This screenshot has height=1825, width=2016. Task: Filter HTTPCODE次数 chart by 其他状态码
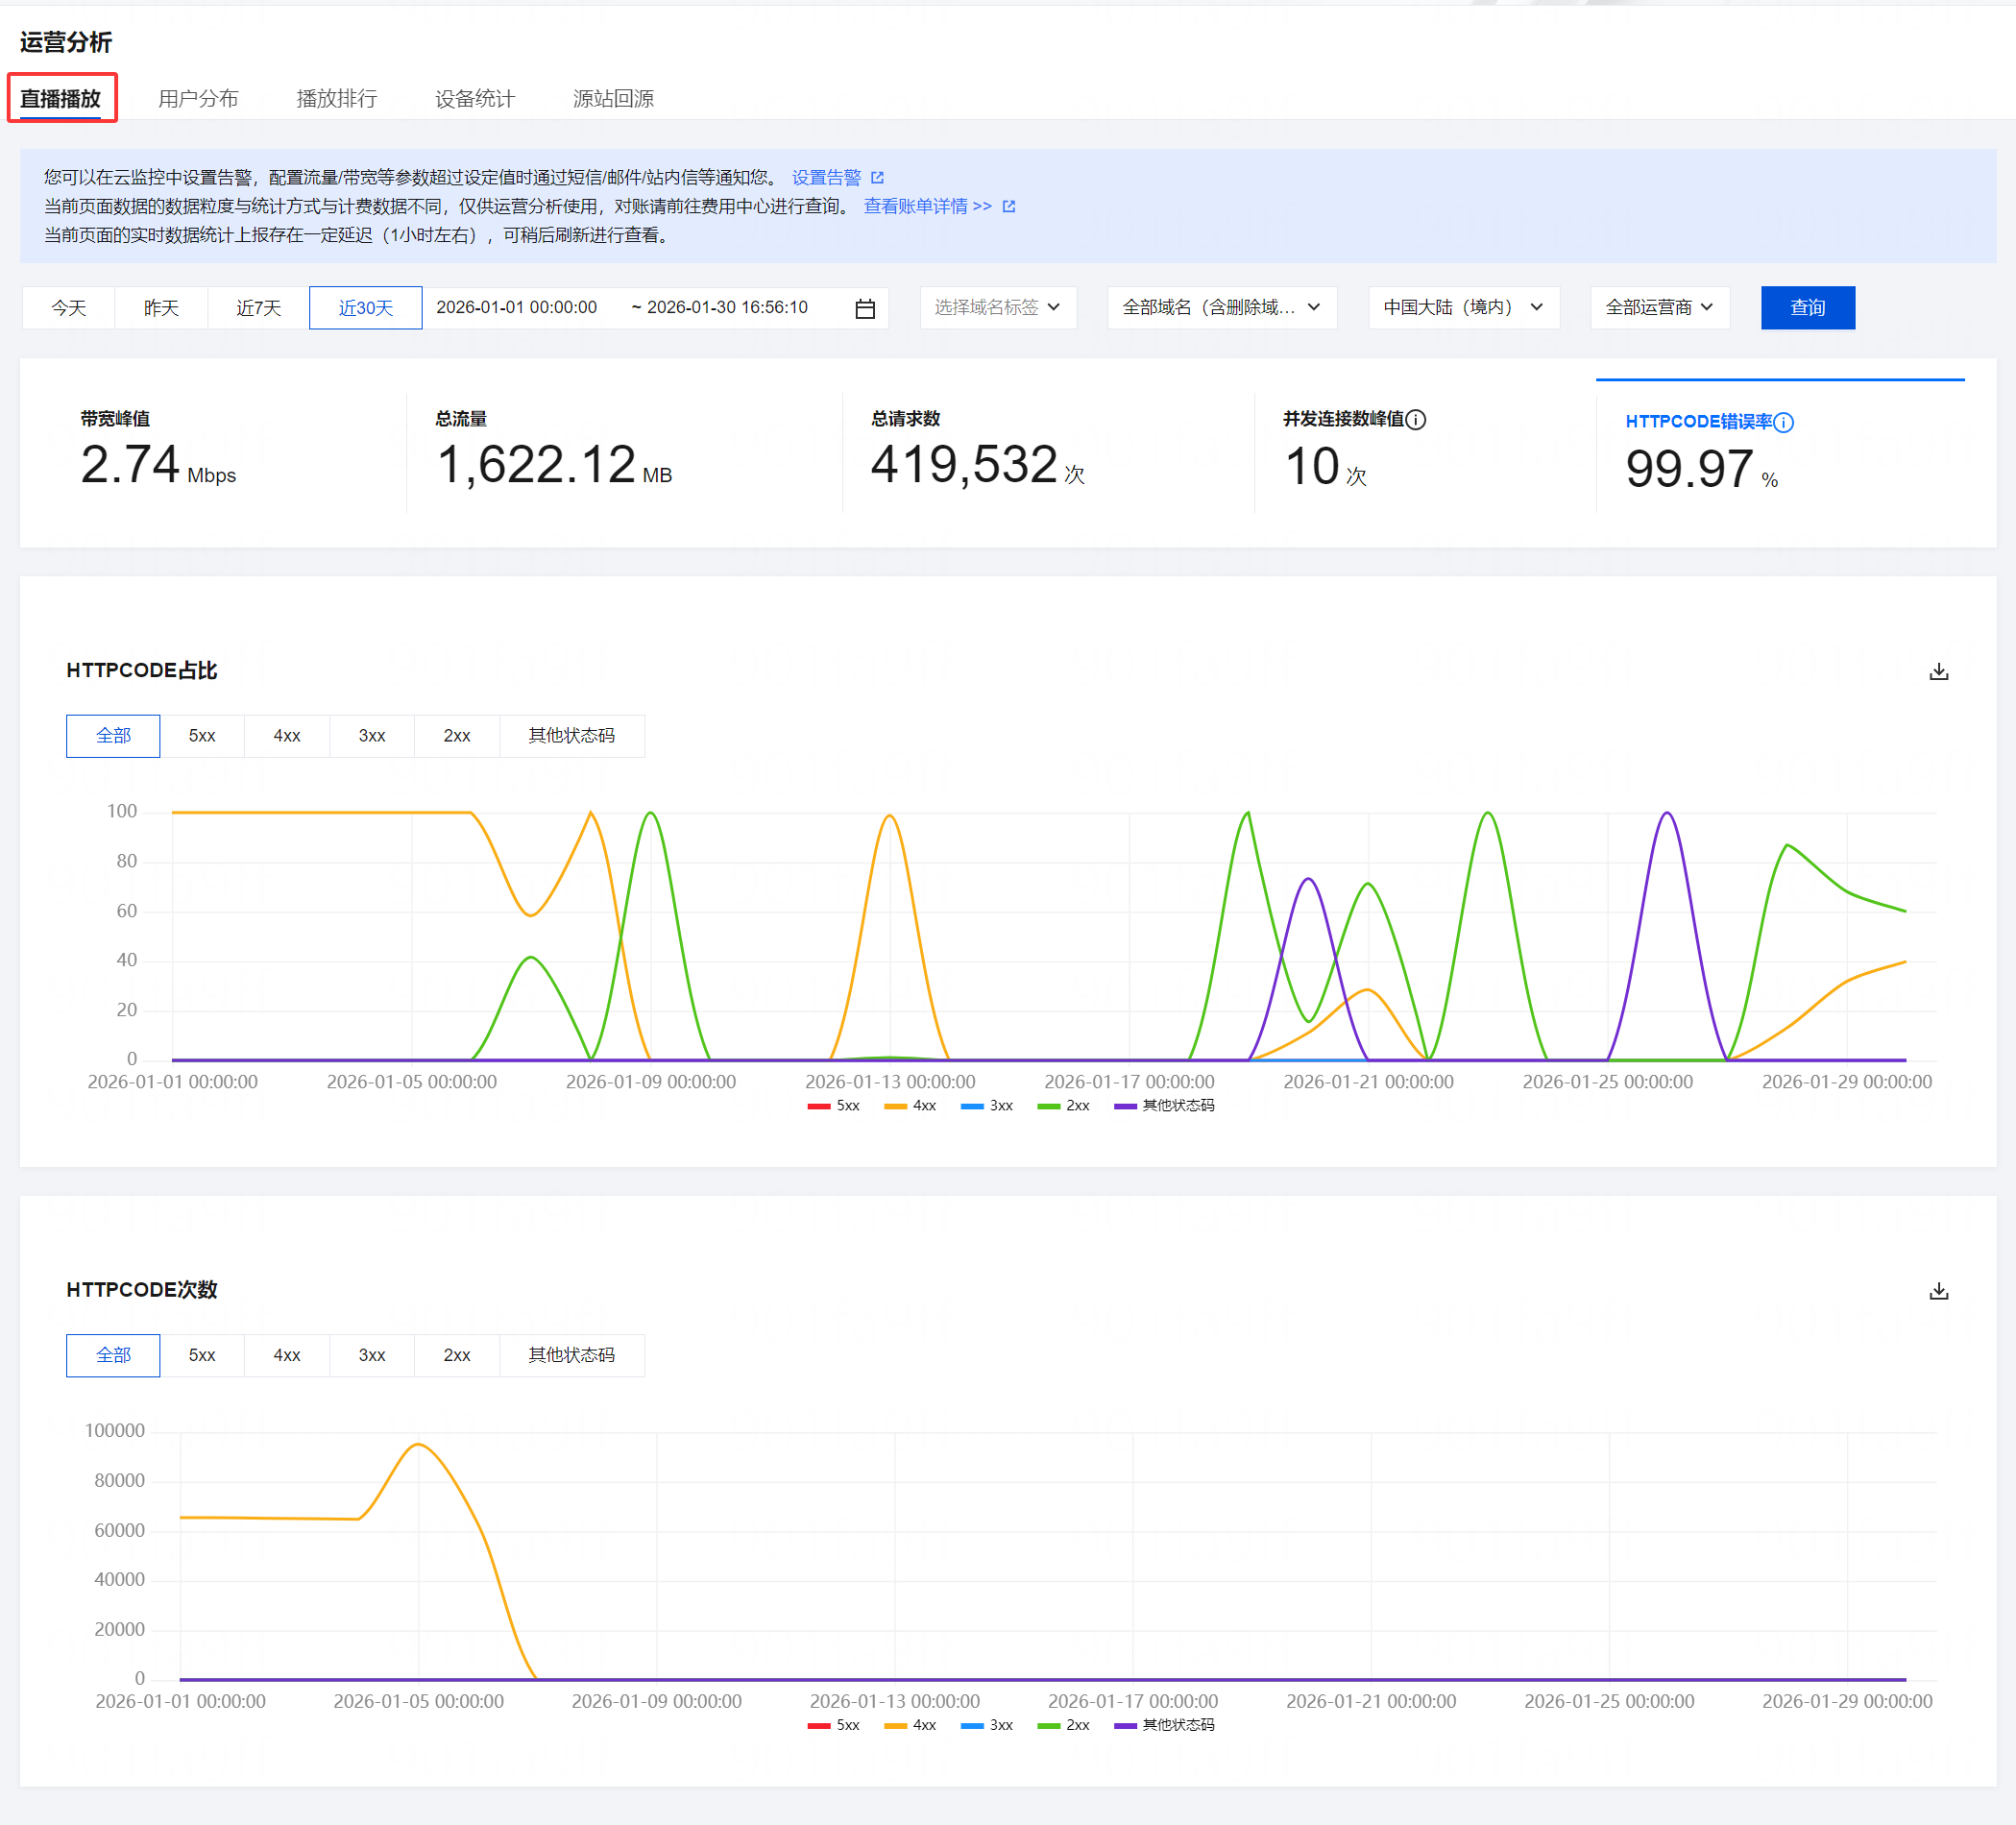point(571,1355)
